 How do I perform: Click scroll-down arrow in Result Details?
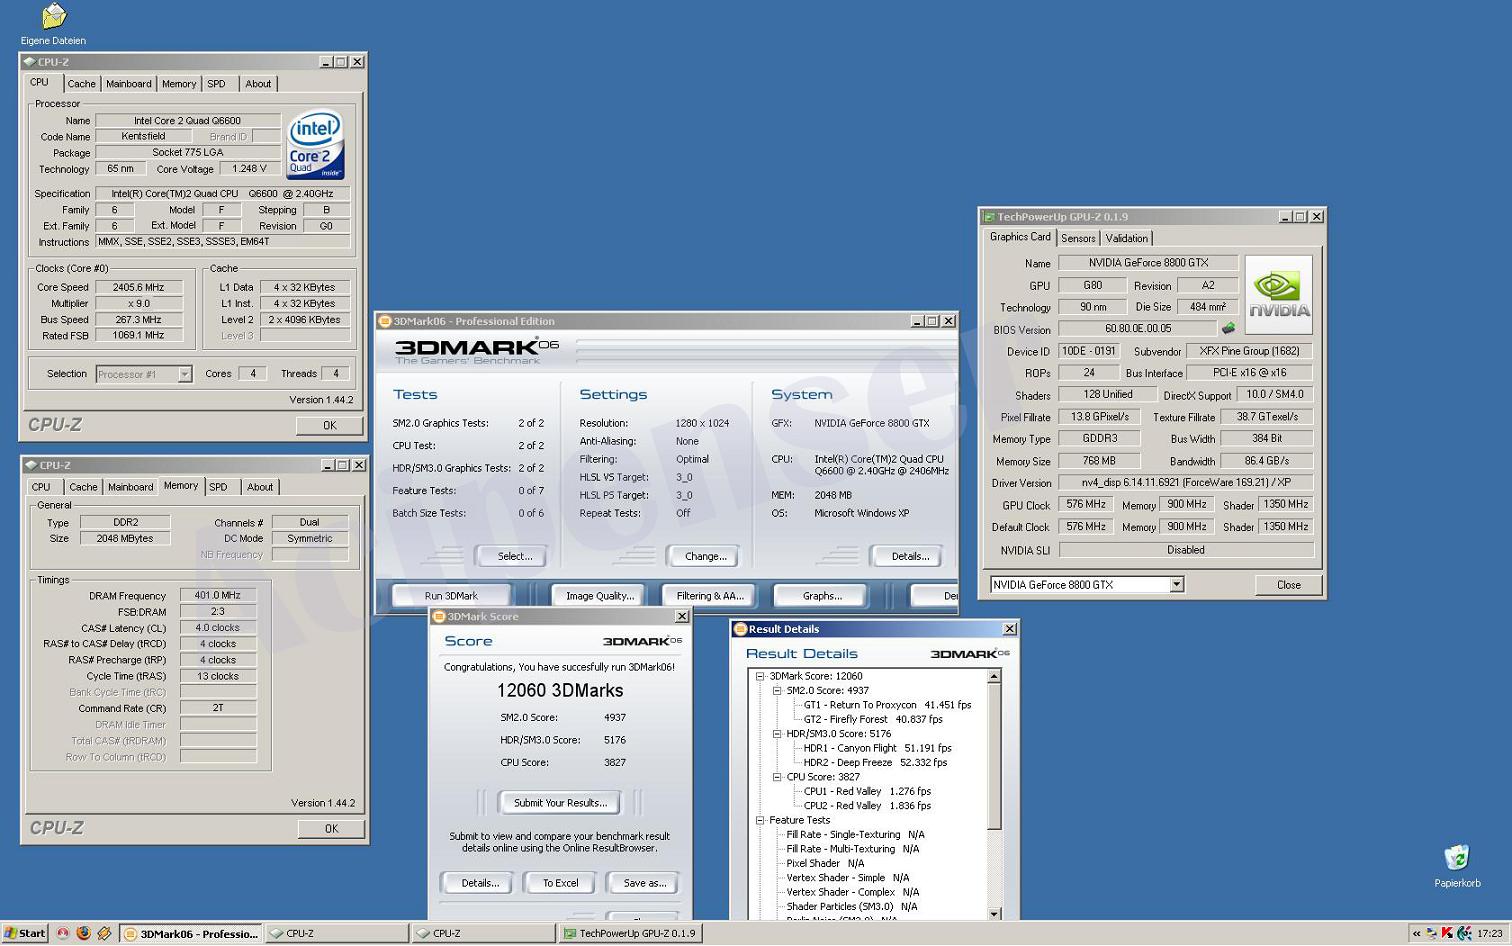[x=994, y=913]
